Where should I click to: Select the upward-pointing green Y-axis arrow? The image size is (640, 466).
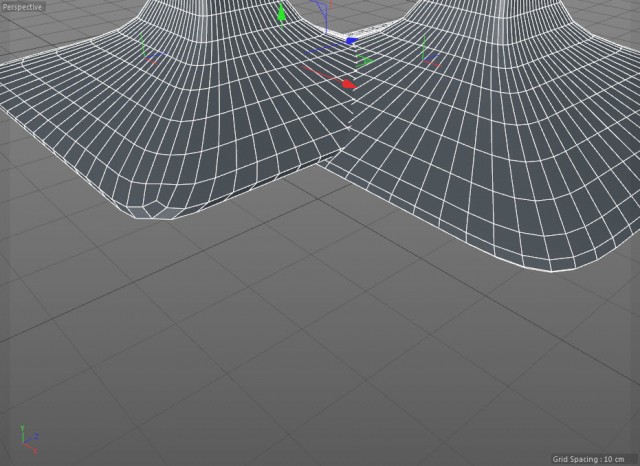281,12
